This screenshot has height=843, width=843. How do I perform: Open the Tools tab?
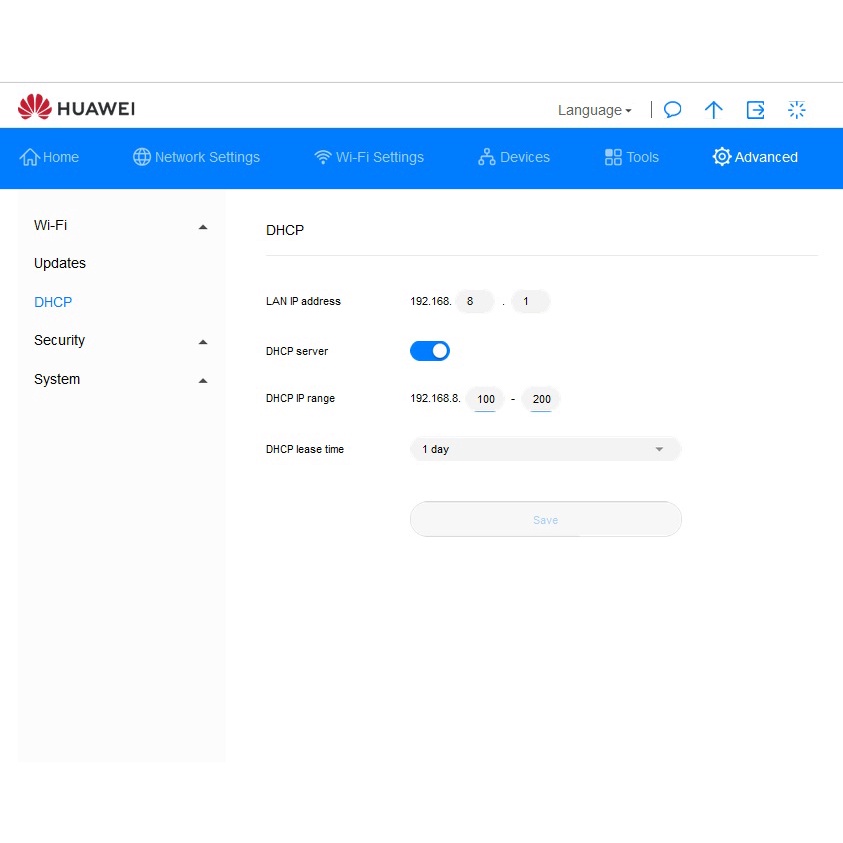tap(632, 157)
